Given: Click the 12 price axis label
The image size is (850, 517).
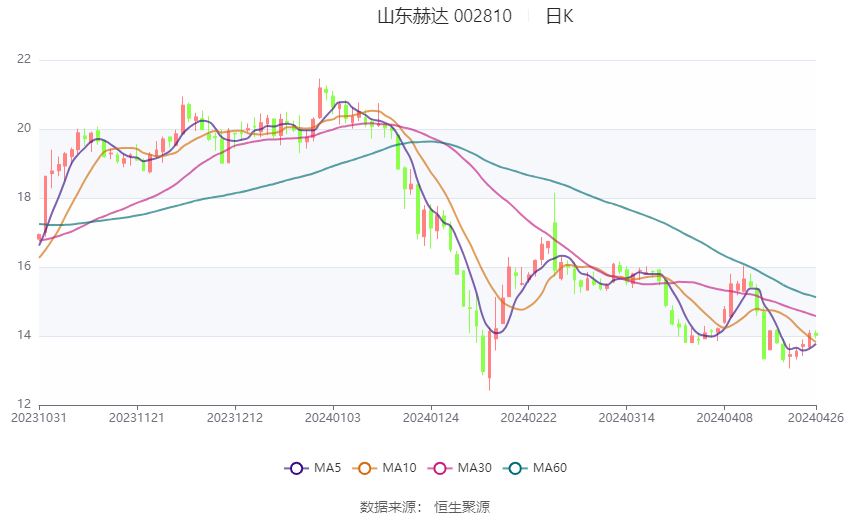Looking at the screenshot, I should pyautogui.click(x=24, y=404).
